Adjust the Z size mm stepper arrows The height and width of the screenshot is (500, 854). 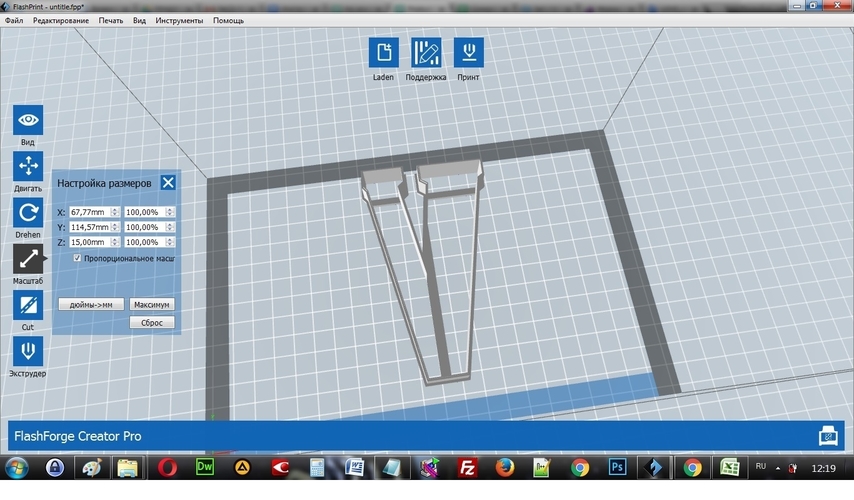(115, 242)
